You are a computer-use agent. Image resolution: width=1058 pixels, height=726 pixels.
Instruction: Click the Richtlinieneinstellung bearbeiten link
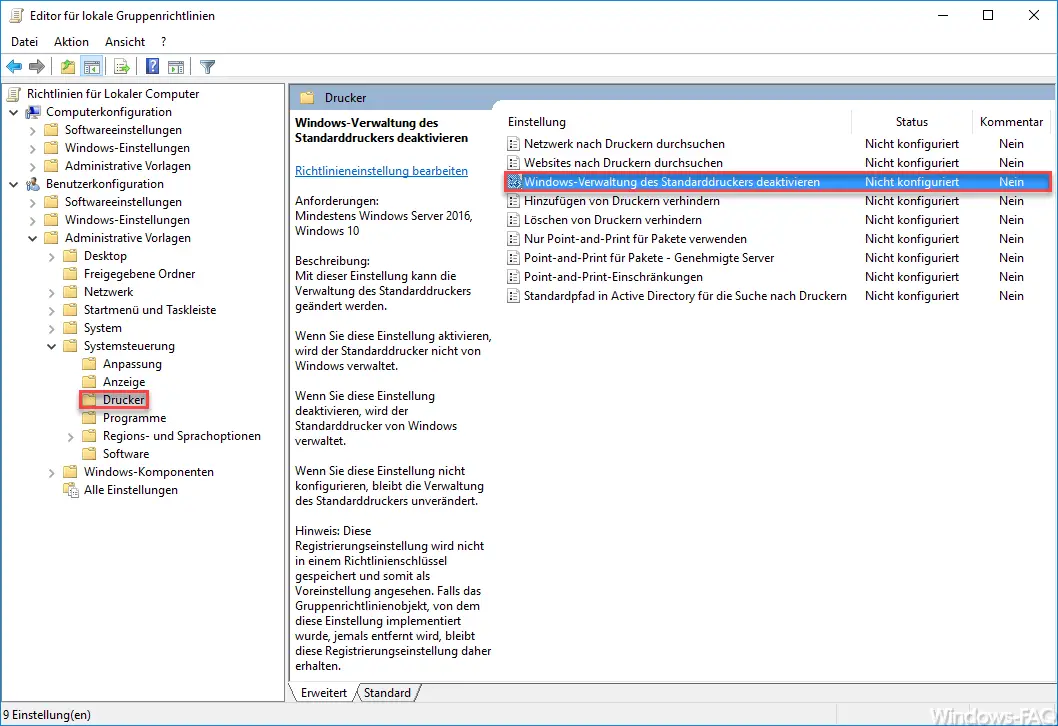381,171
